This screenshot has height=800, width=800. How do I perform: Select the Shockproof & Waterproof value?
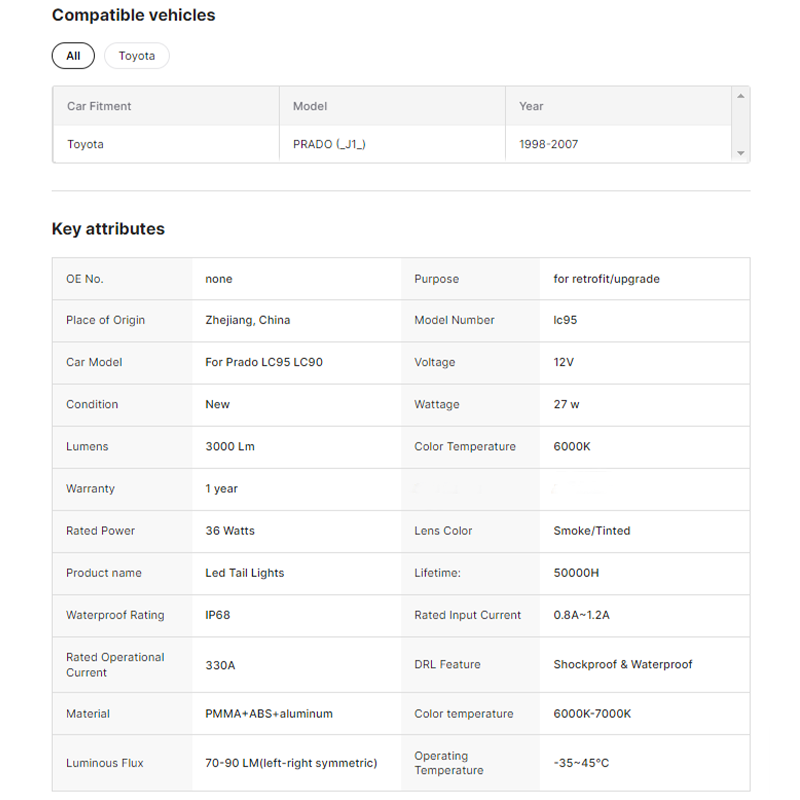tap(622, 664)
